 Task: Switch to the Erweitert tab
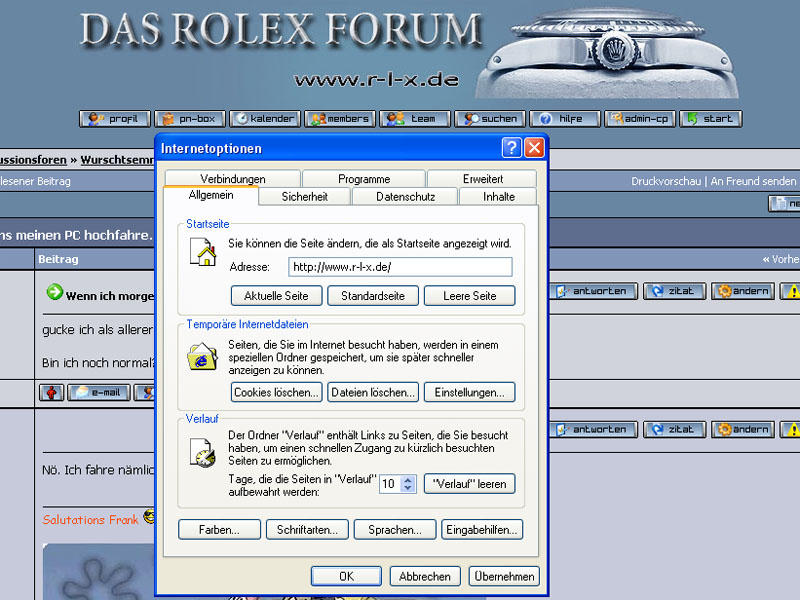482,179
